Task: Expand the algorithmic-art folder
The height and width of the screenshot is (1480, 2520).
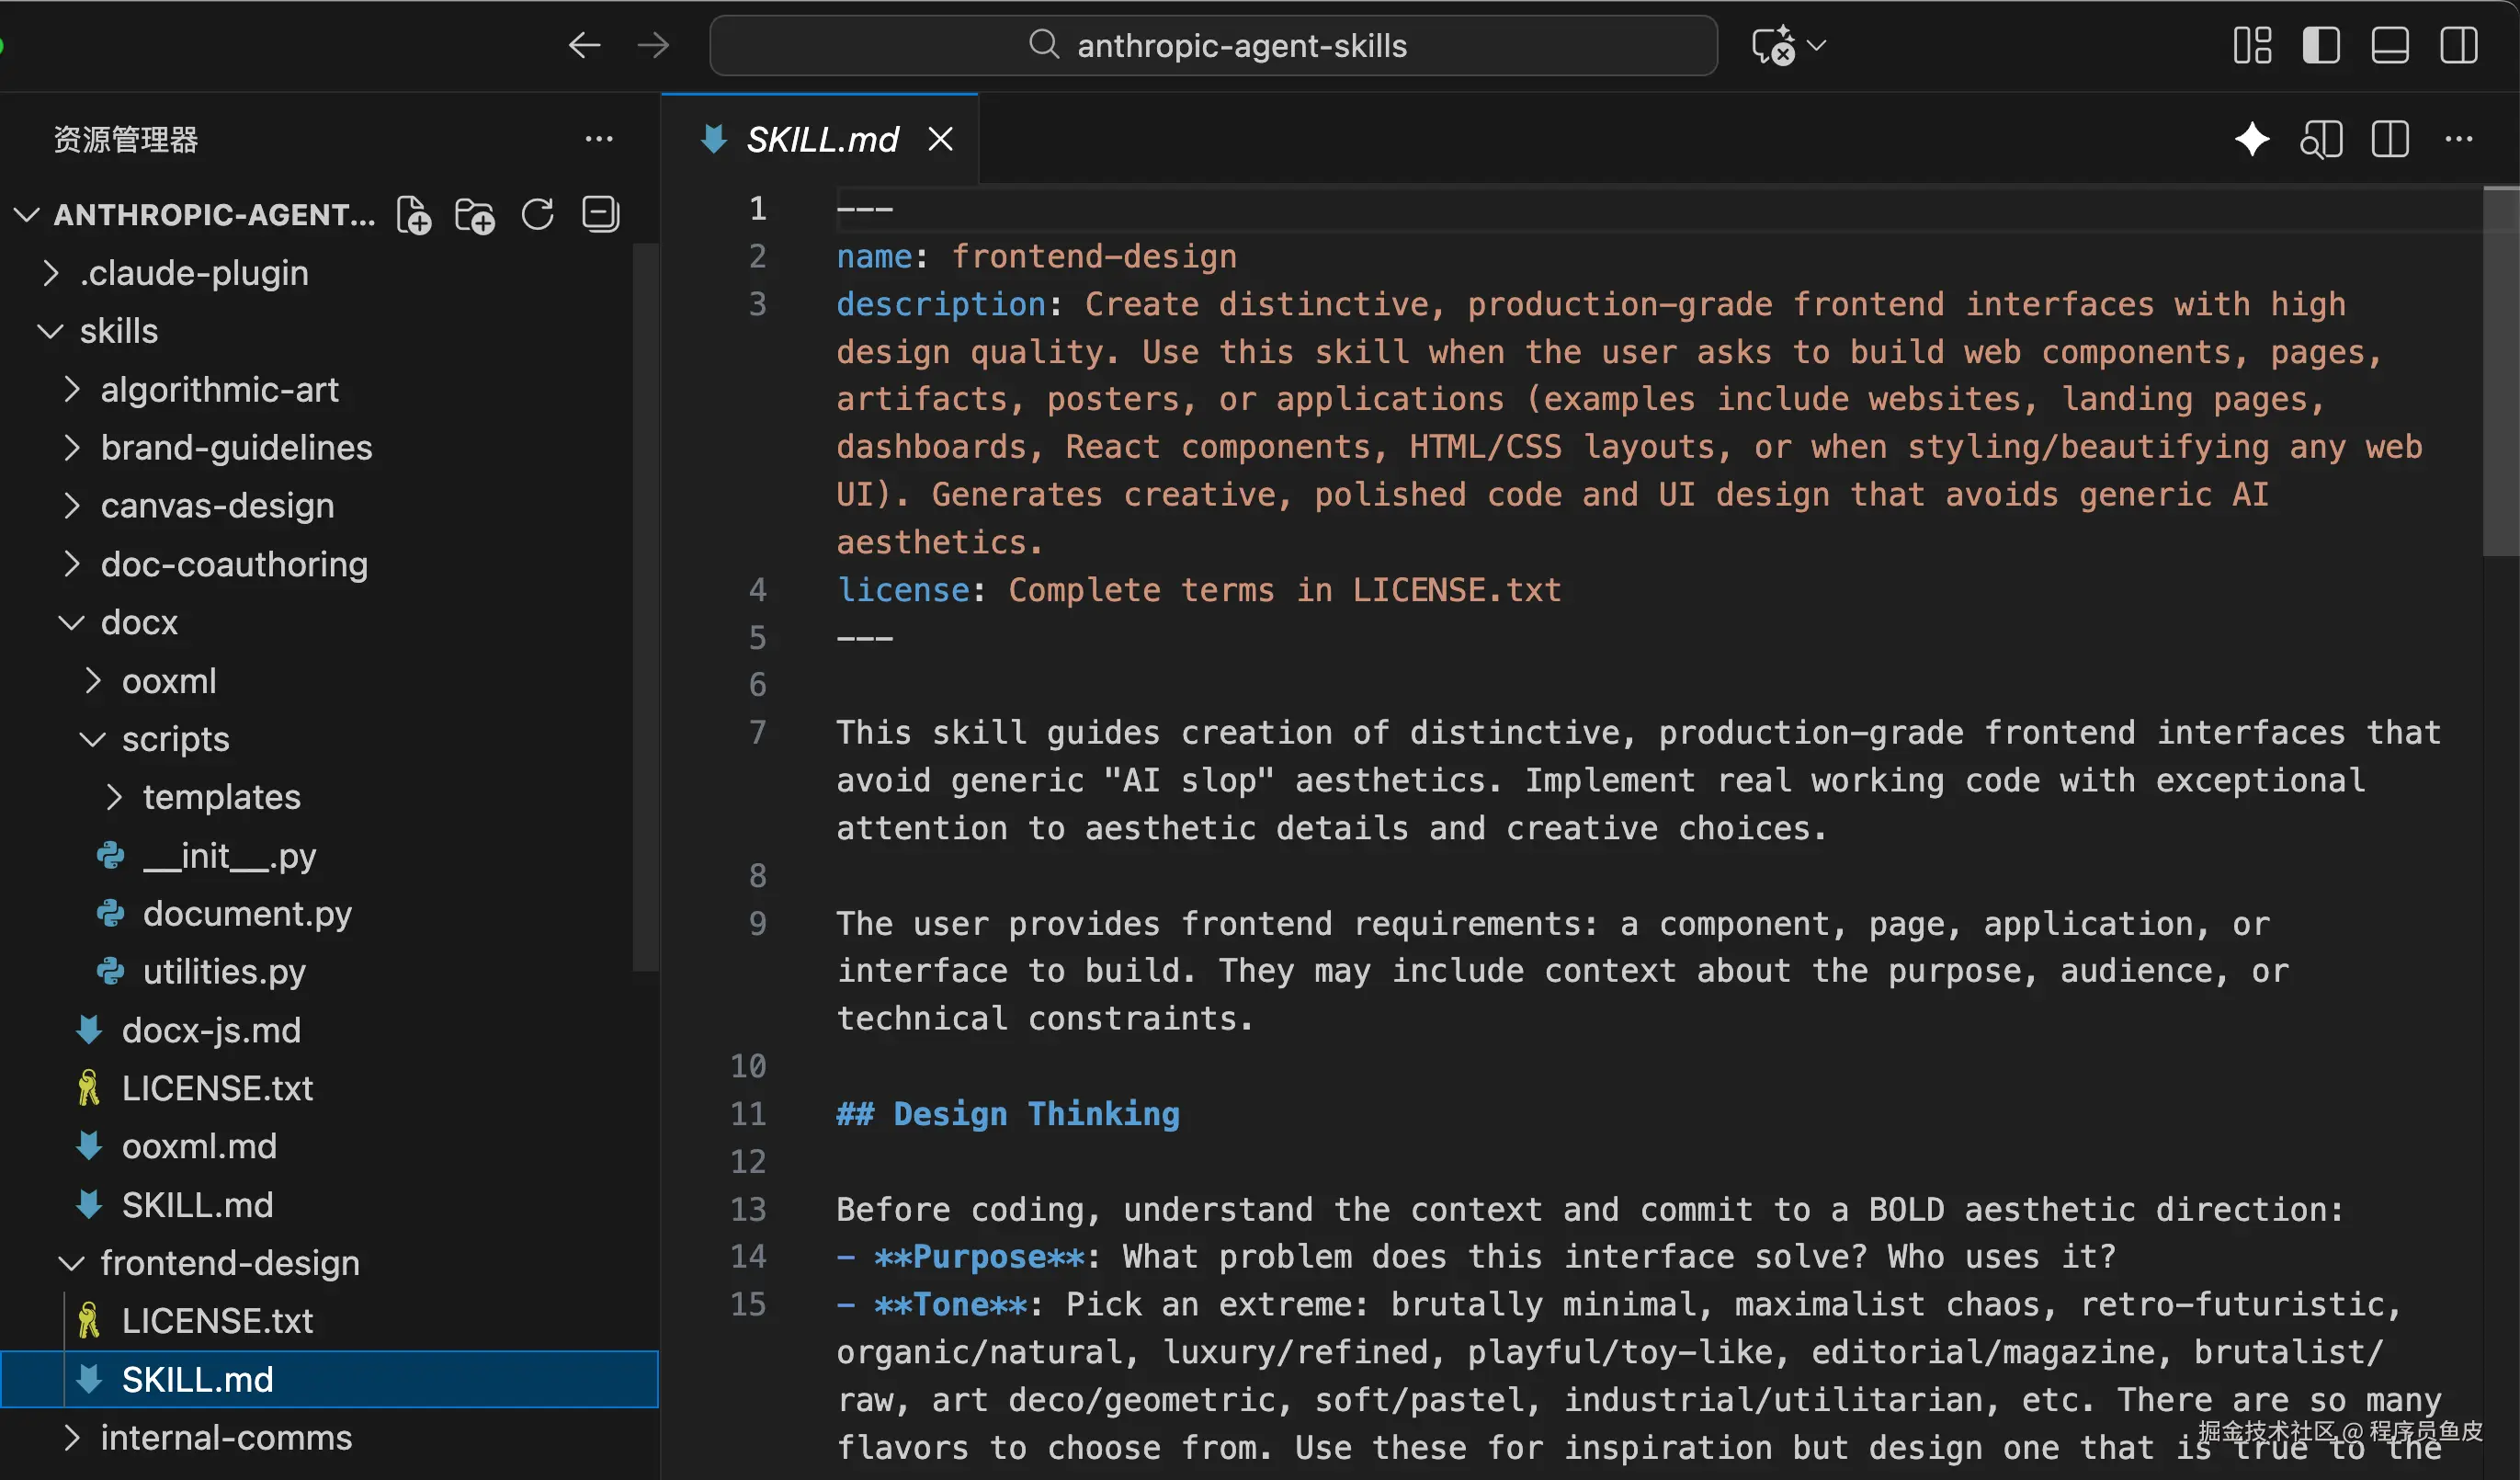Action: click(x=219, y=389)
